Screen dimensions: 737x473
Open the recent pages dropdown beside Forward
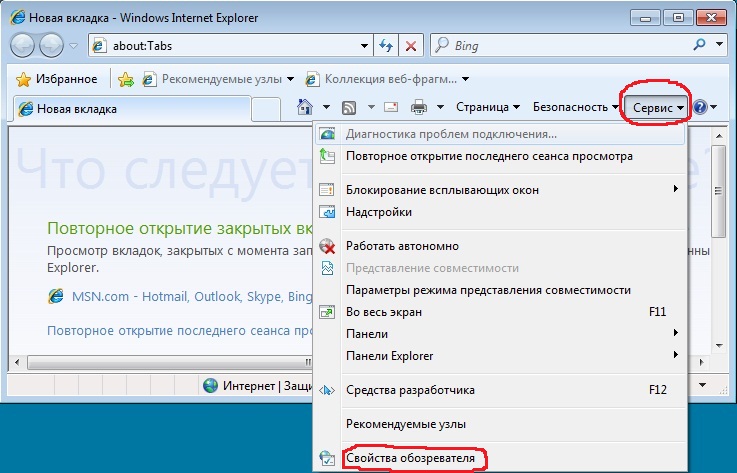pos(73,46)
